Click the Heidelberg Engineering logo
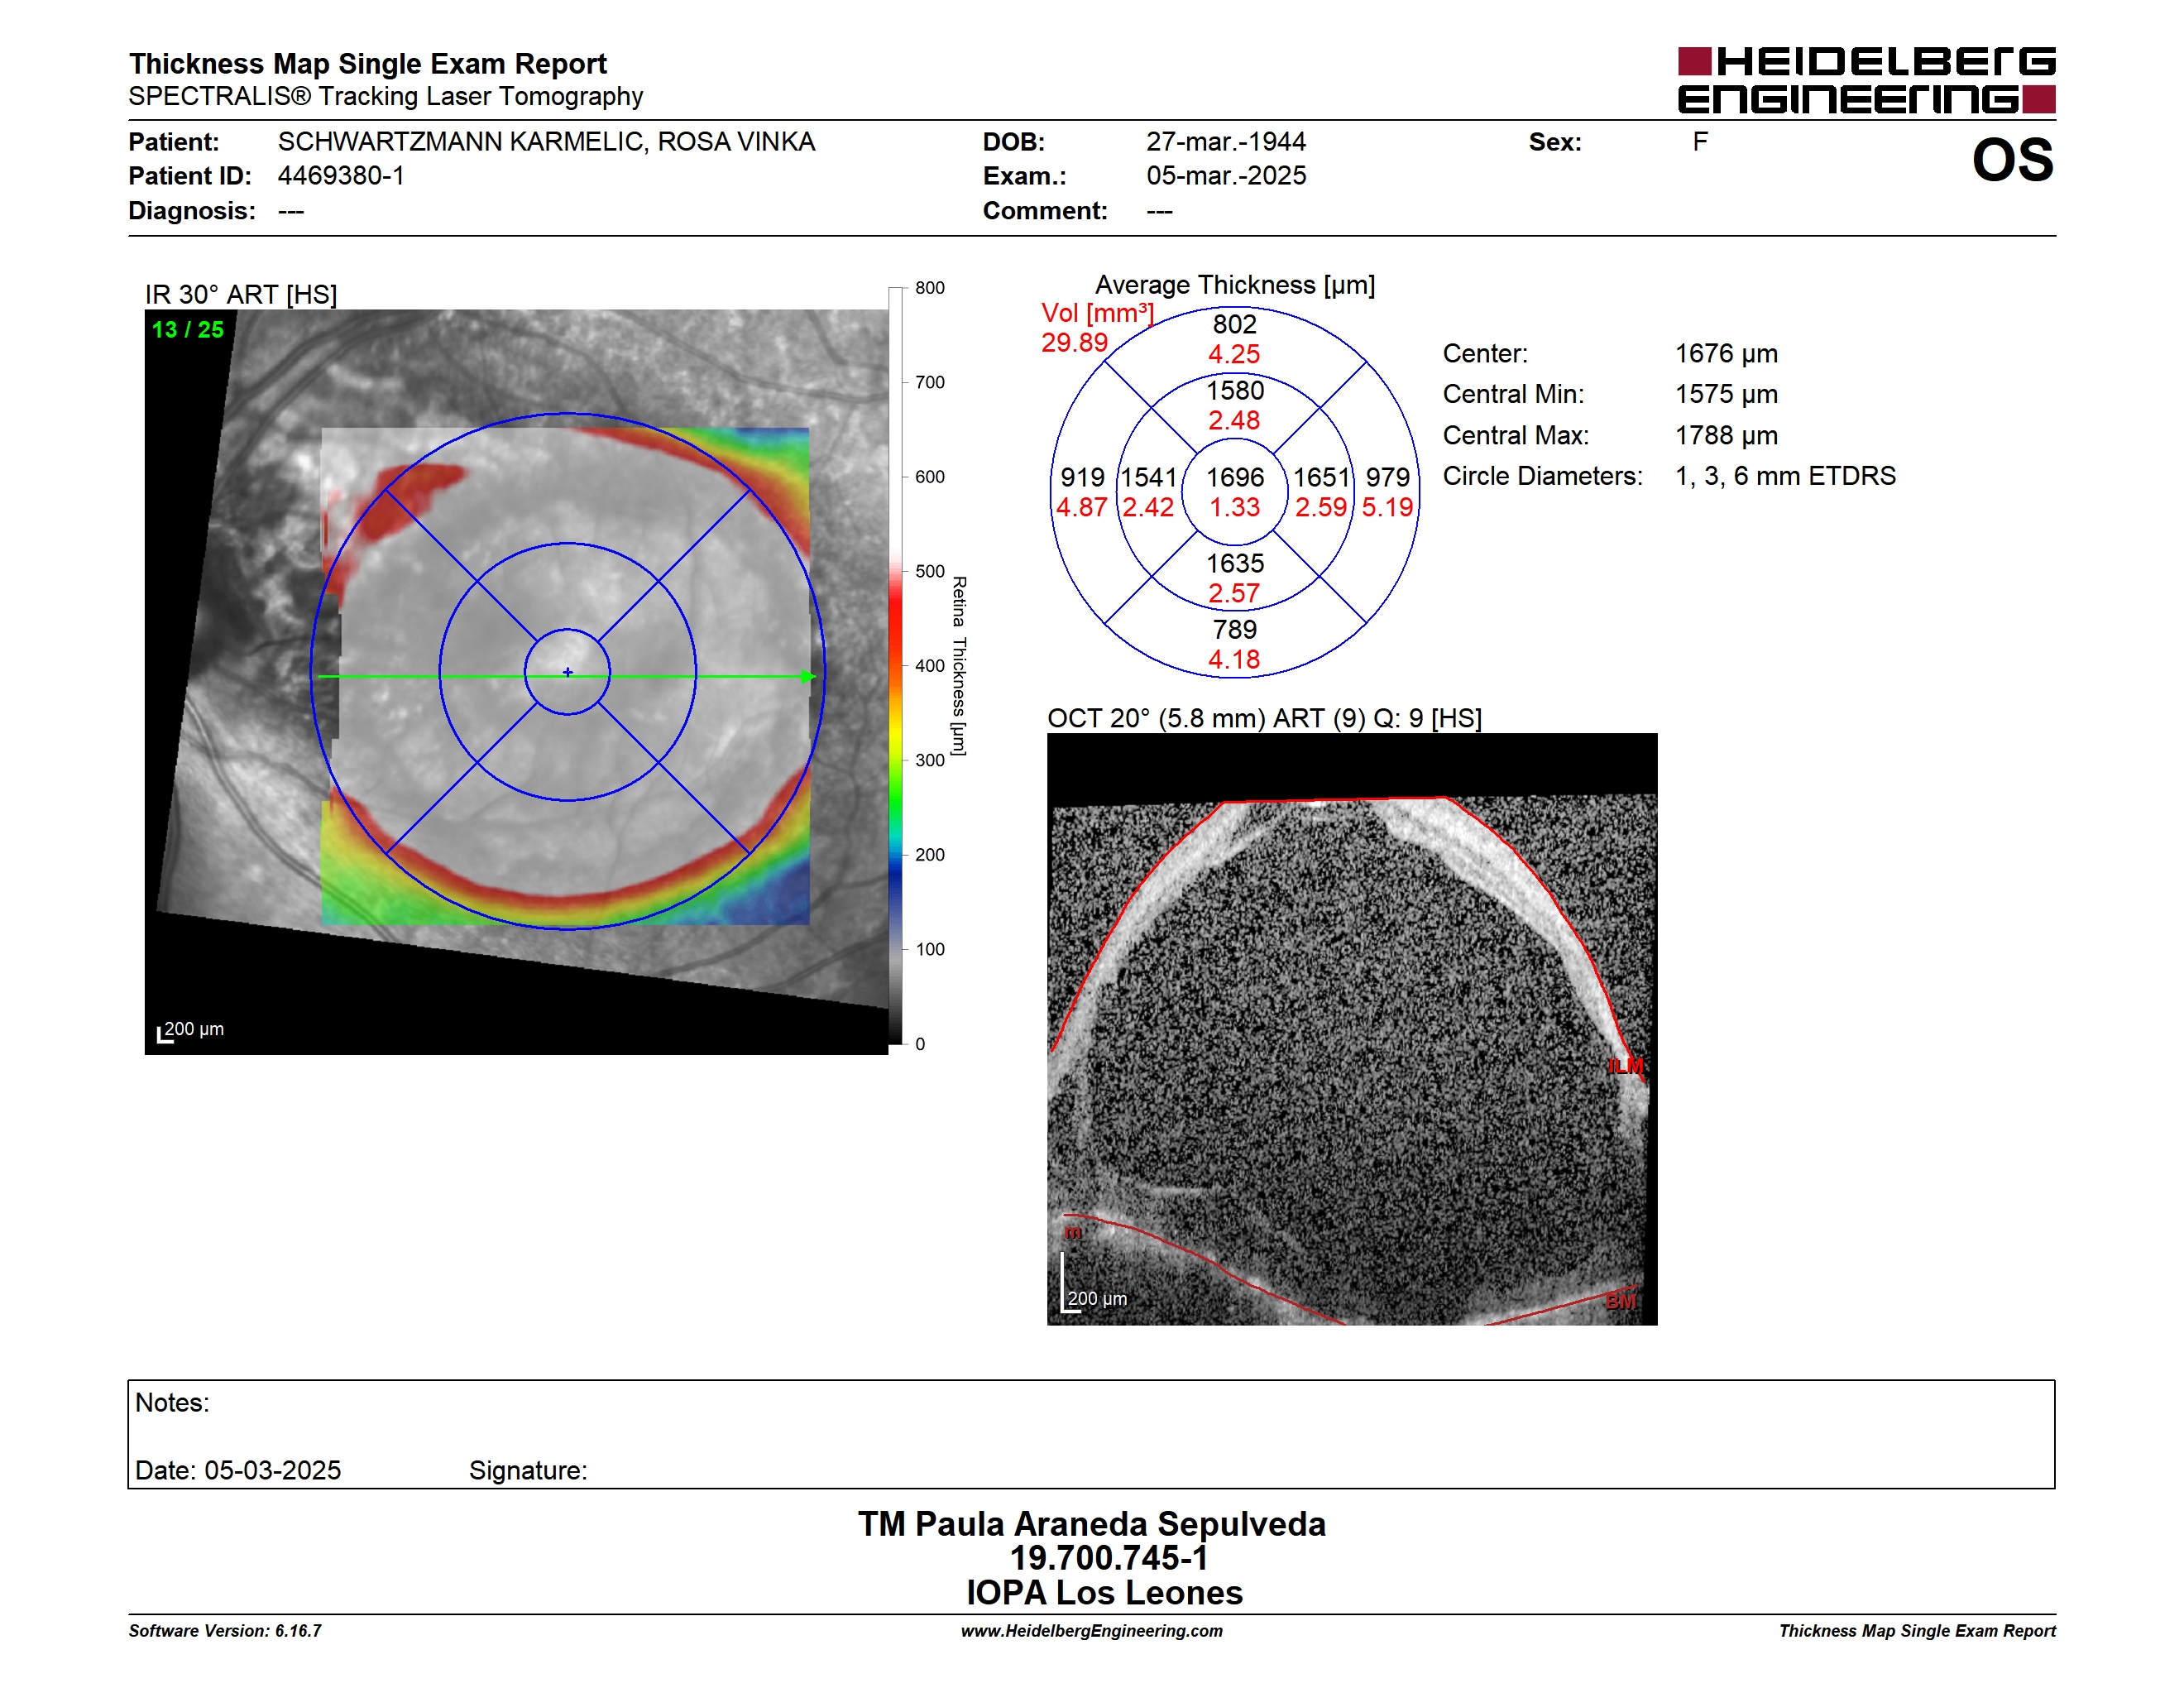The image size is (2184, 1688). pyautogui.click(x=1866, y=80)
